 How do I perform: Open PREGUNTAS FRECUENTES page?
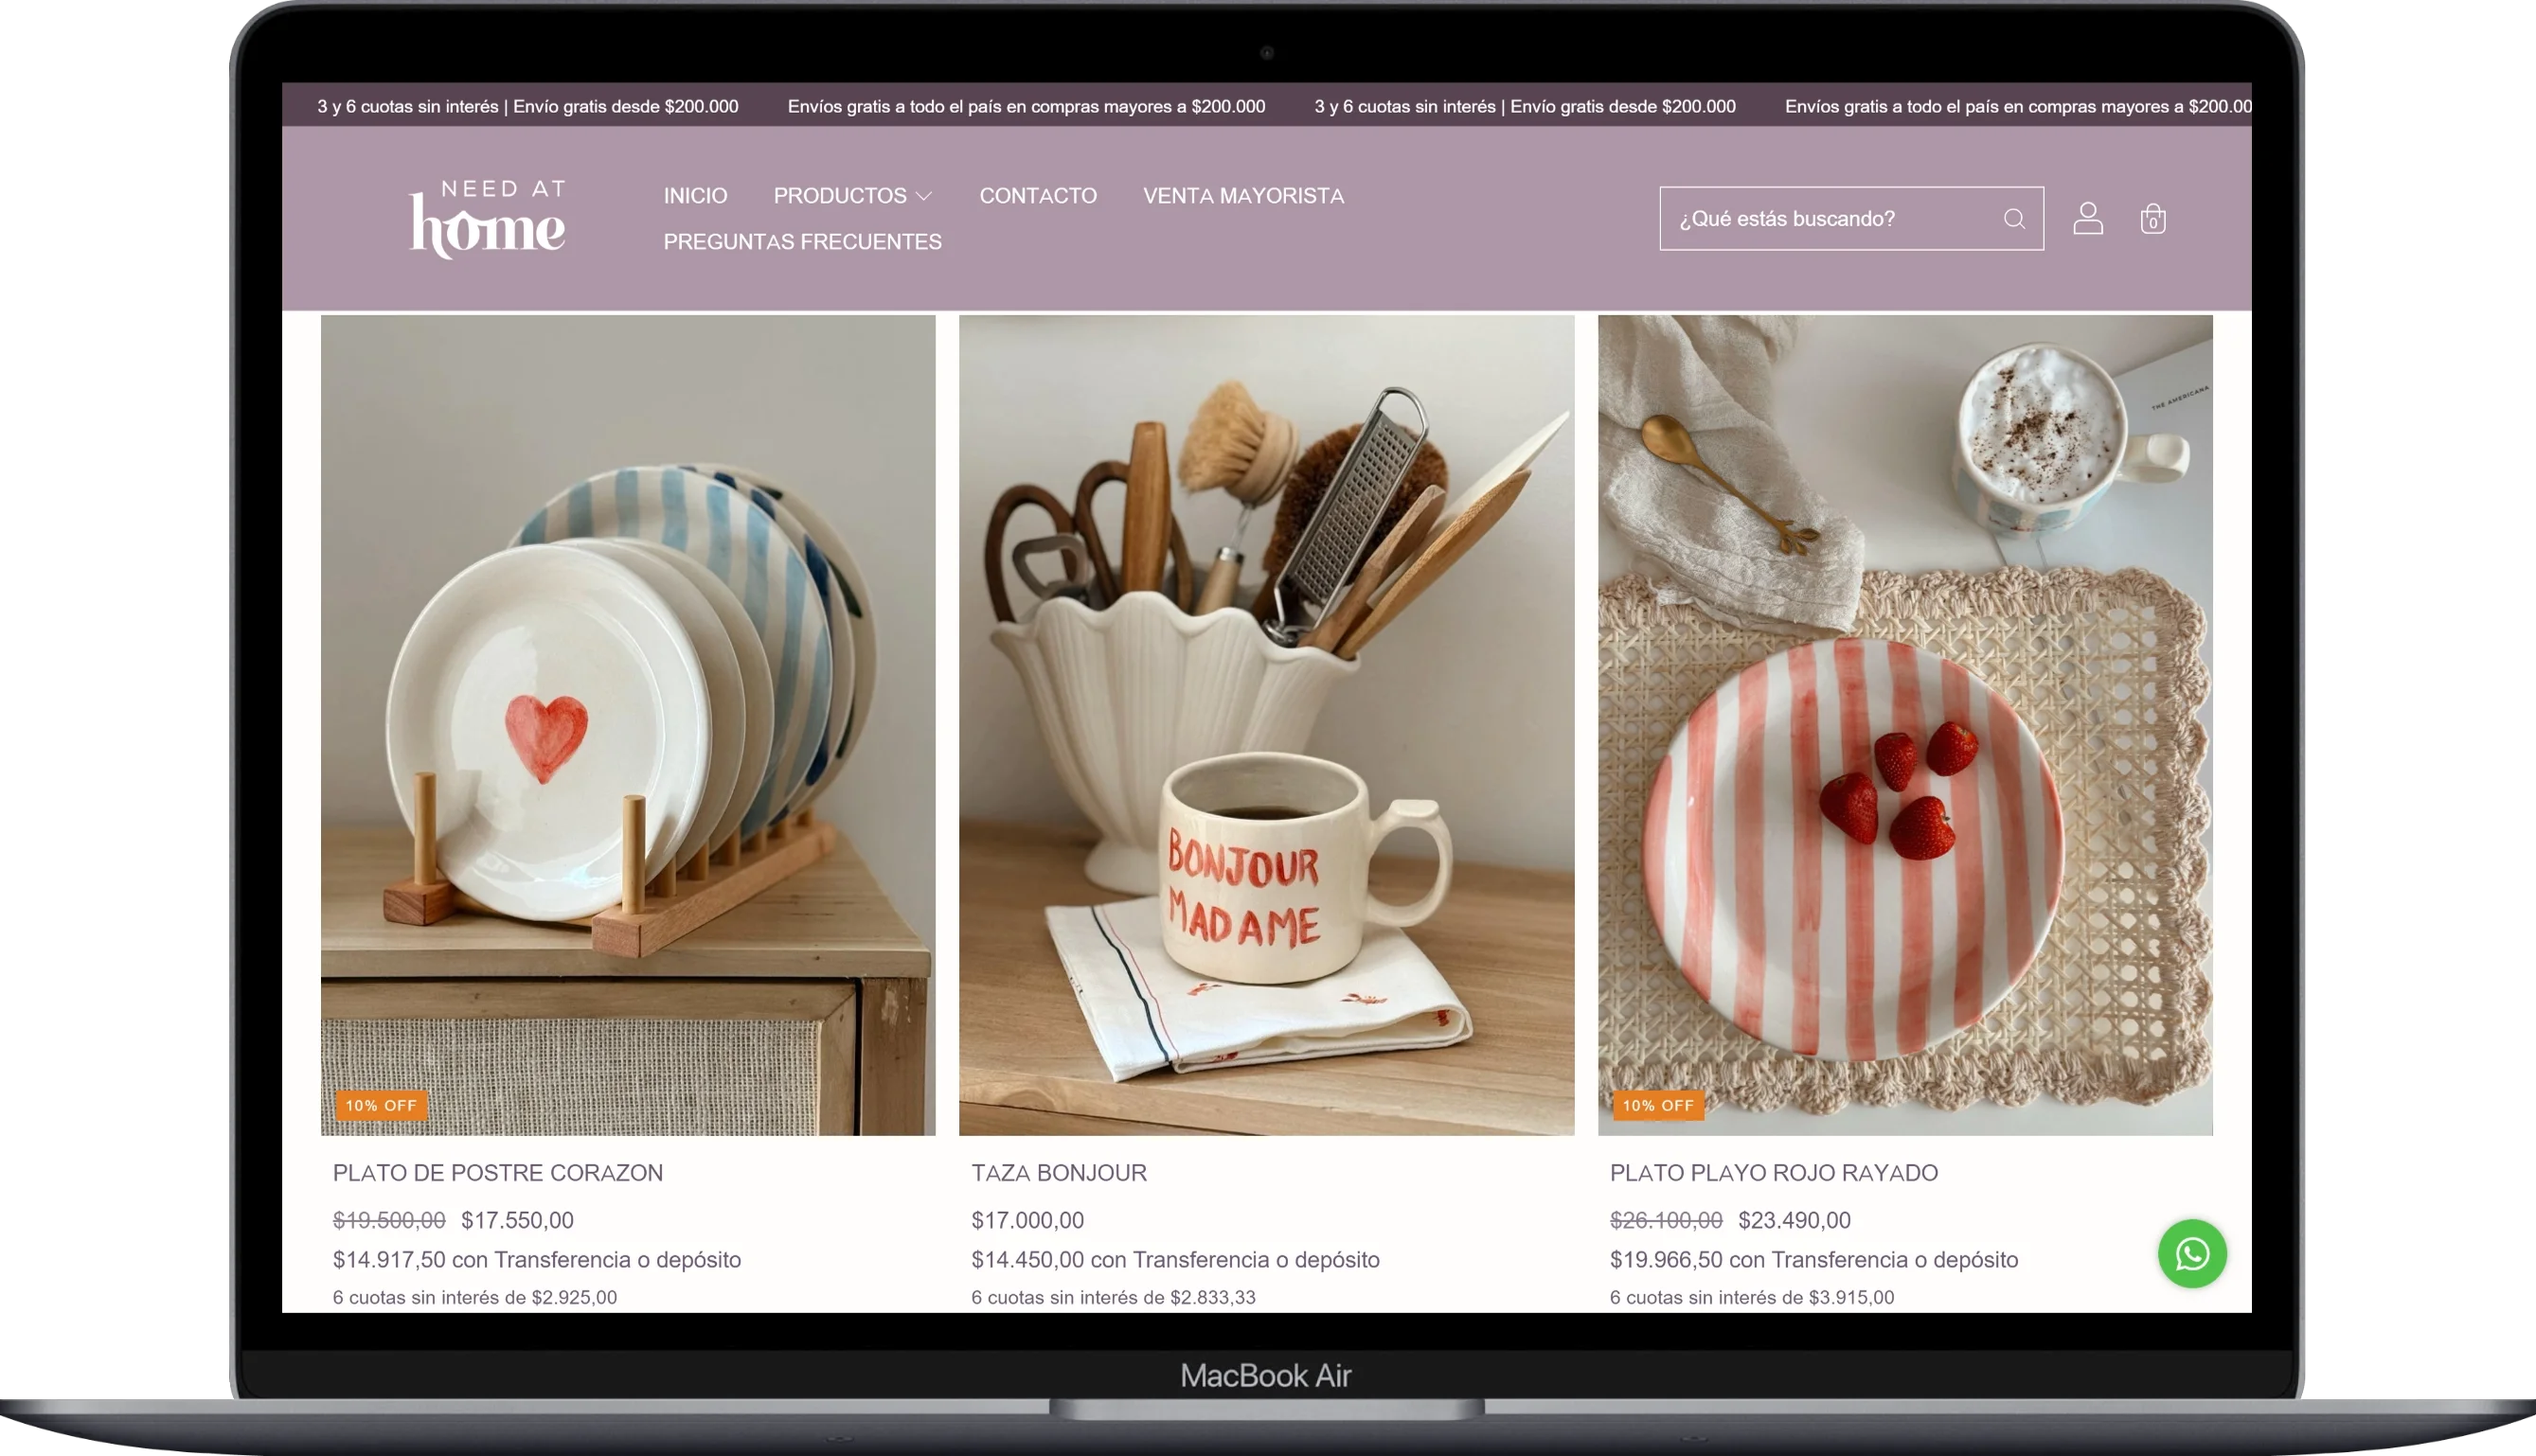(802, 242)
